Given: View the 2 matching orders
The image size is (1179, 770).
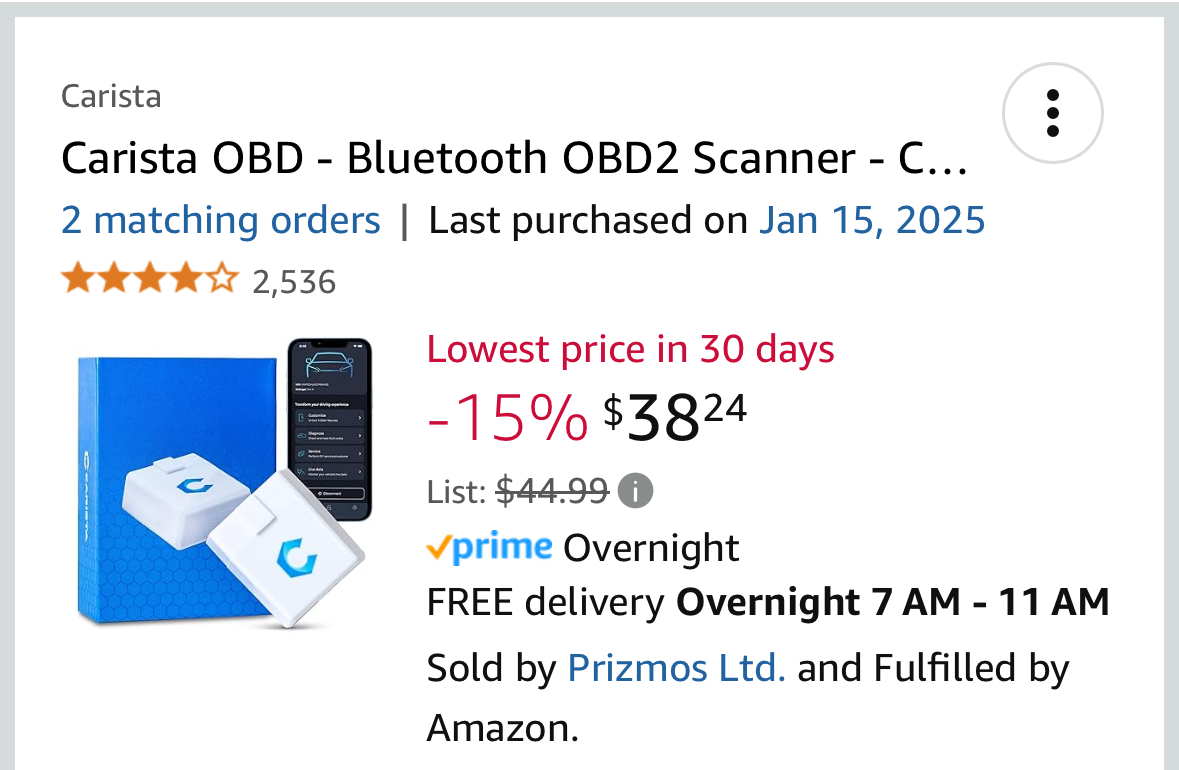Looking at the screenshot, I should (221, 220).
